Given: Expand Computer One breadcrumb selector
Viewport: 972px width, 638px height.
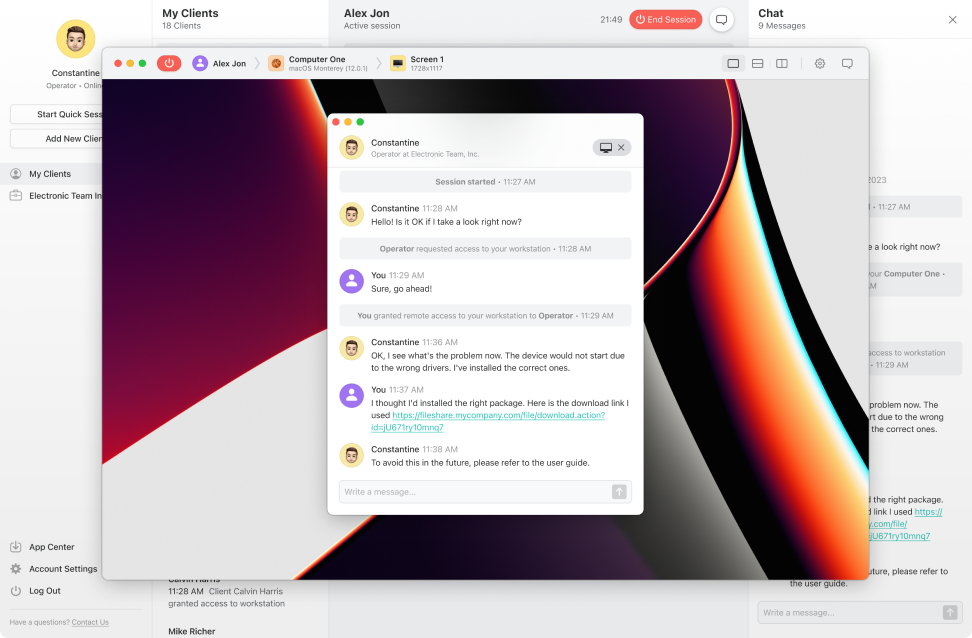Looking at the screenshot, I should coord(318,63).
